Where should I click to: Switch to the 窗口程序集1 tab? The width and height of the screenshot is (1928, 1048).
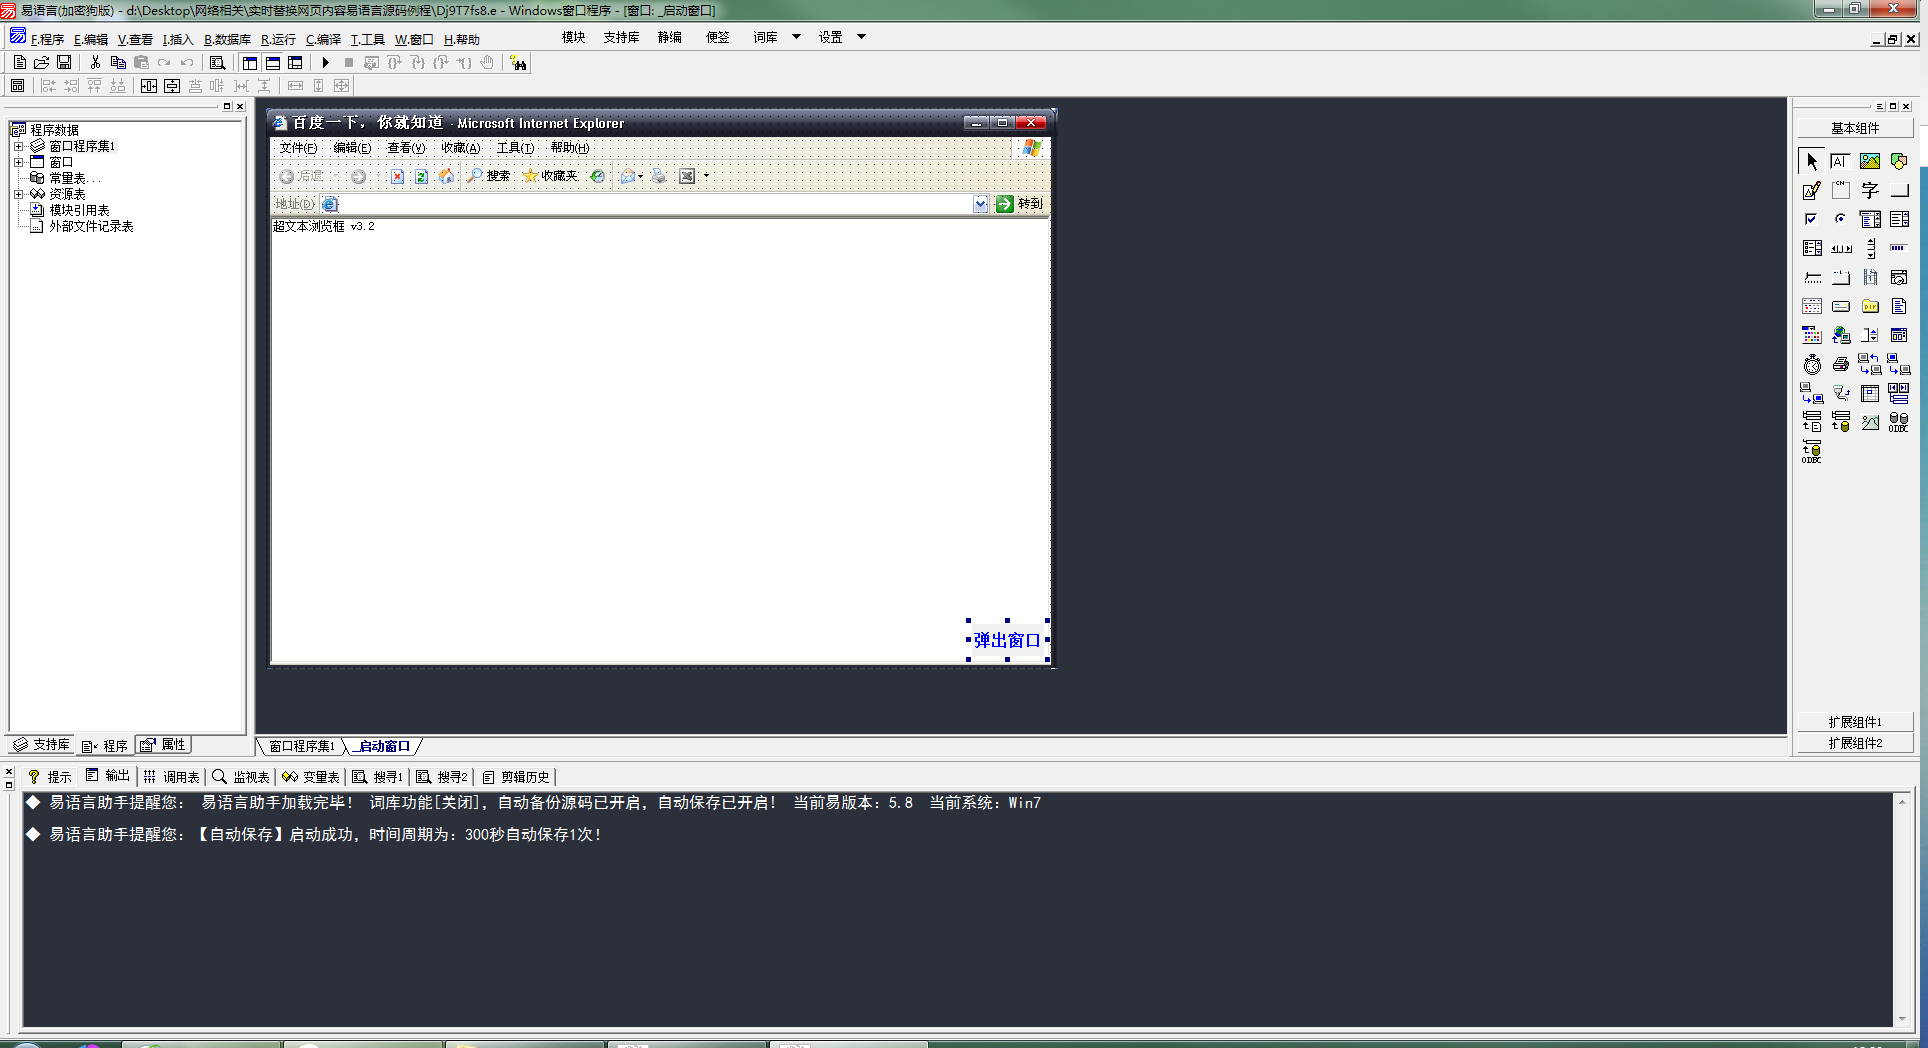pos(302,747)
